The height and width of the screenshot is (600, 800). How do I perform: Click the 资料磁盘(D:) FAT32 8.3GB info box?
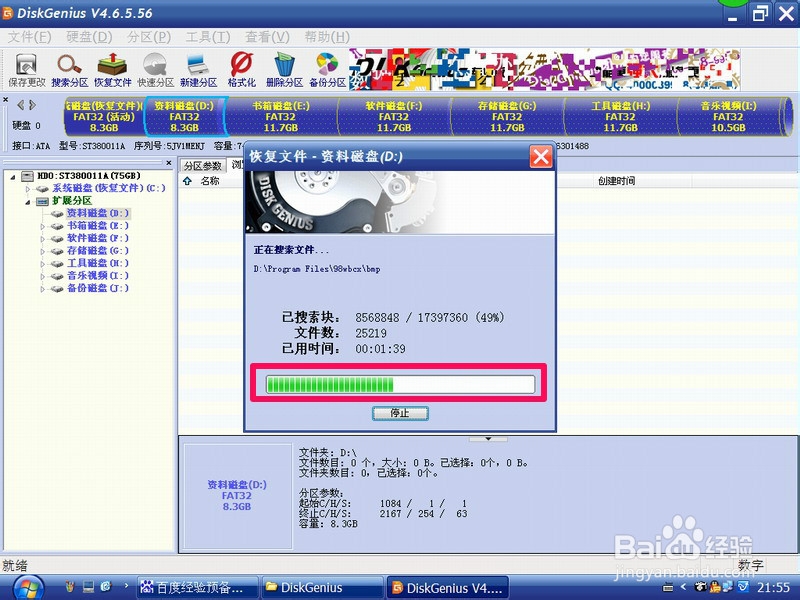pyautogui.click(x=237, y=496)
